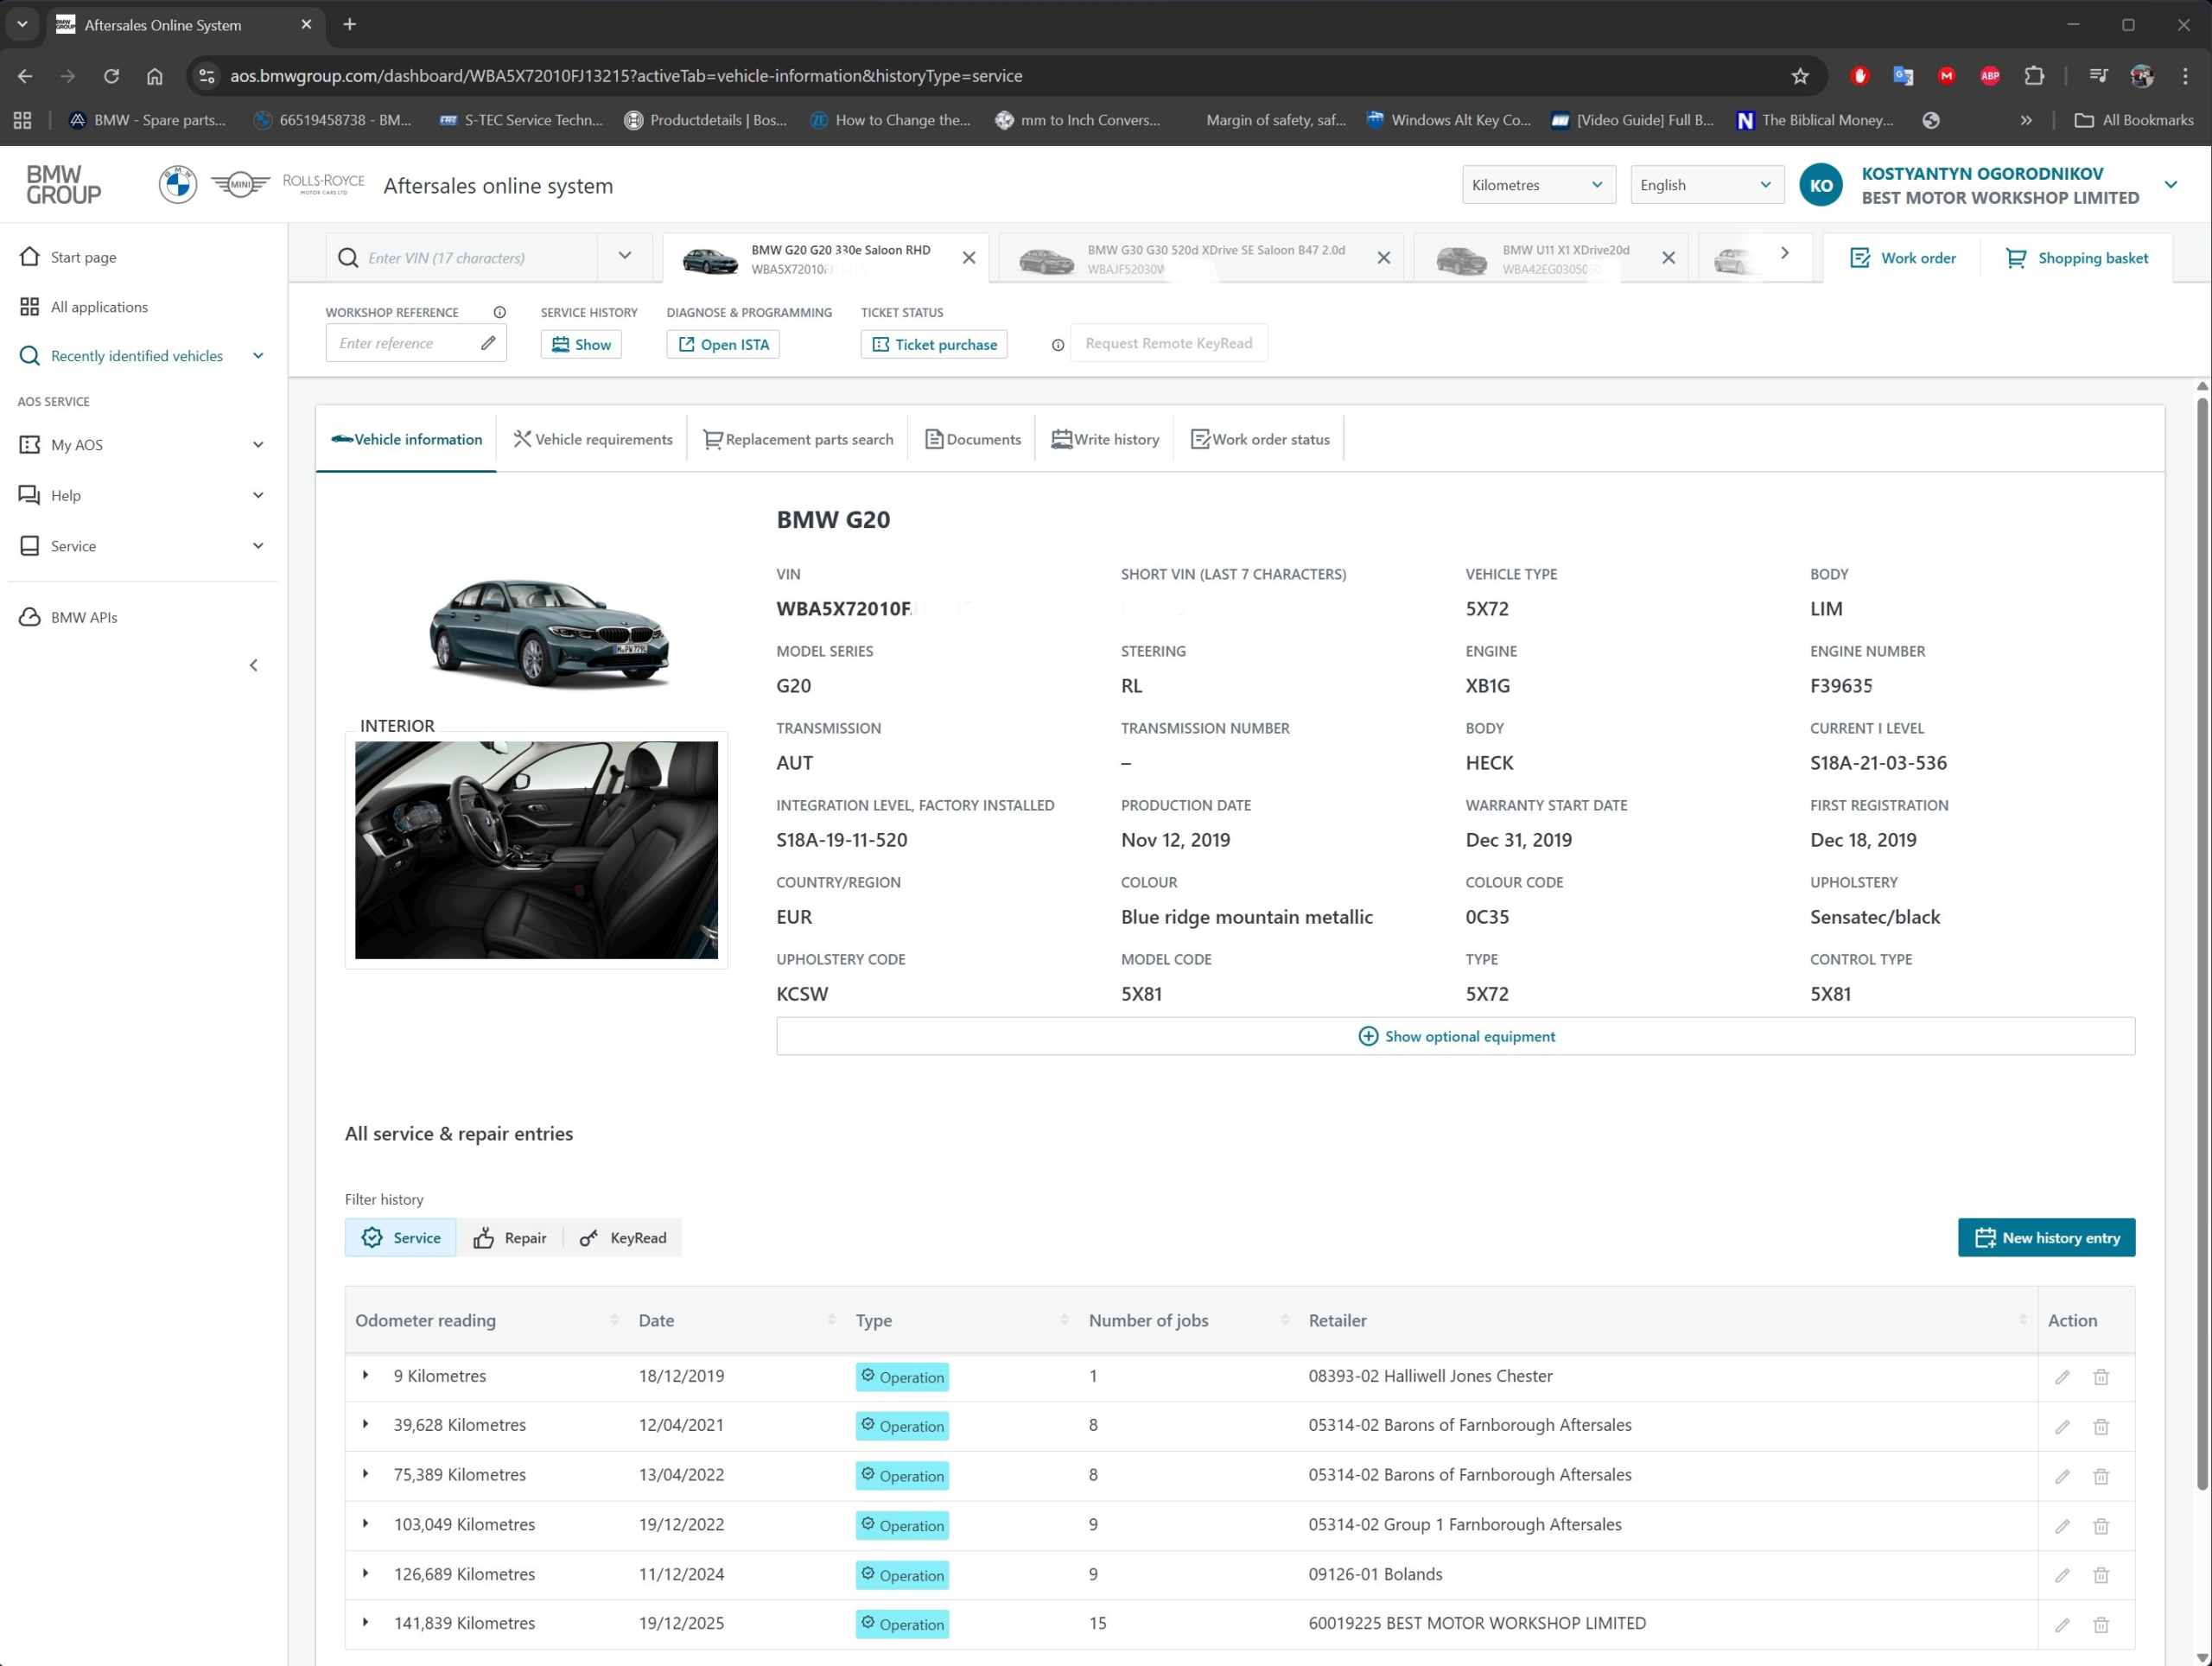Click the New history entry button
Image resolution: width=2212 pixels, height=1666 pixels.
[2046, 1238]
